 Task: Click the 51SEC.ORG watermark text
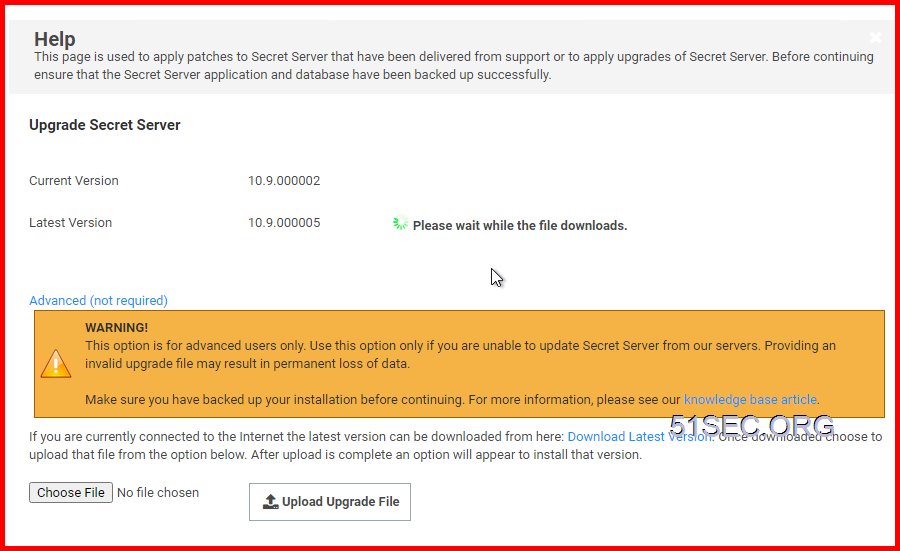pyautogui.click(x=751, y=426)
